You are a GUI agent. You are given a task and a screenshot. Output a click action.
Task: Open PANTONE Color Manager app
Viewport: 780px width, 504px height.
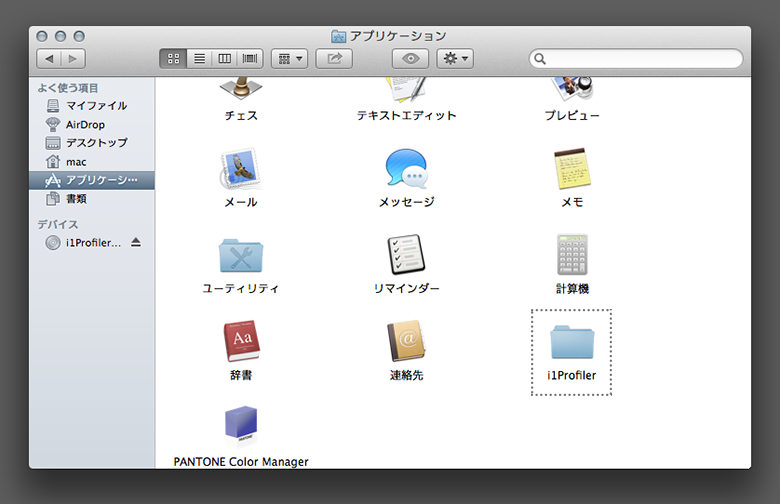(241, 425)
